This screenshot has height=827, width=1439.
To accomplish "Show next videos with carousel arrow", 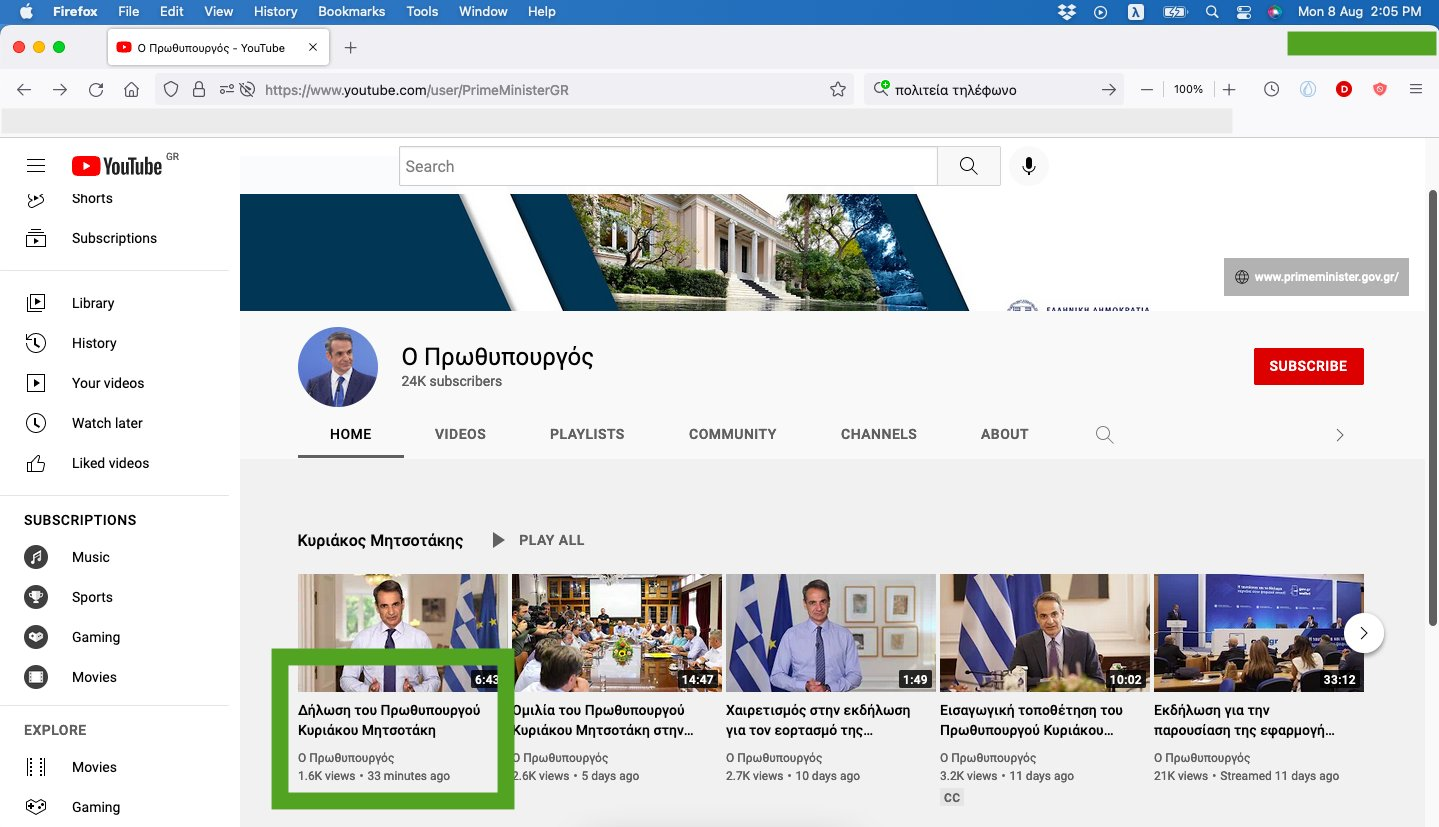I will (x=1364, y=632).
